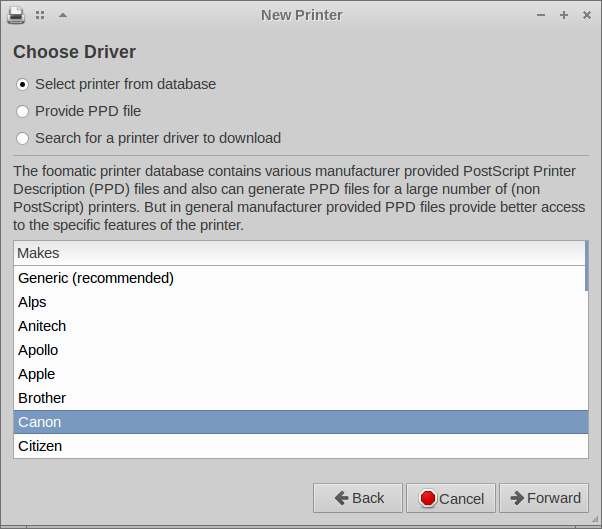Viewport: 602px width, 529px height.
Task: Maximize the New Printer window
Action: pyautogui.click(x=564, y=15)
